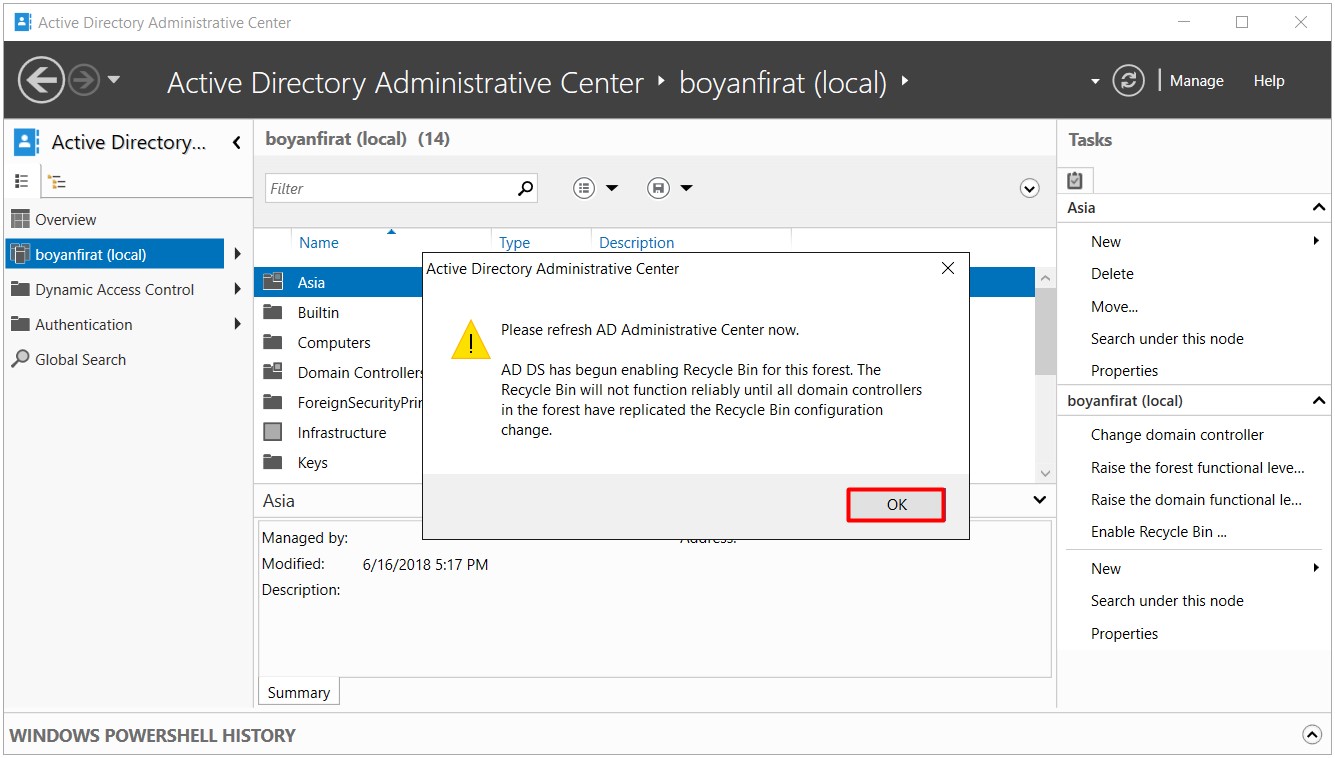Open Properties under Asia tasks
This screenshot has width=1335, height=758.
1124,371
